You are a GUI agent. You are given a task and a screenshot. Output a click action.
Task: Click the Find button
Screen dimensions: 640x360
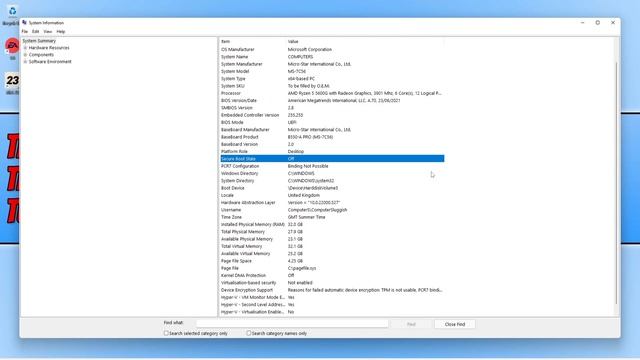[411, 324]
